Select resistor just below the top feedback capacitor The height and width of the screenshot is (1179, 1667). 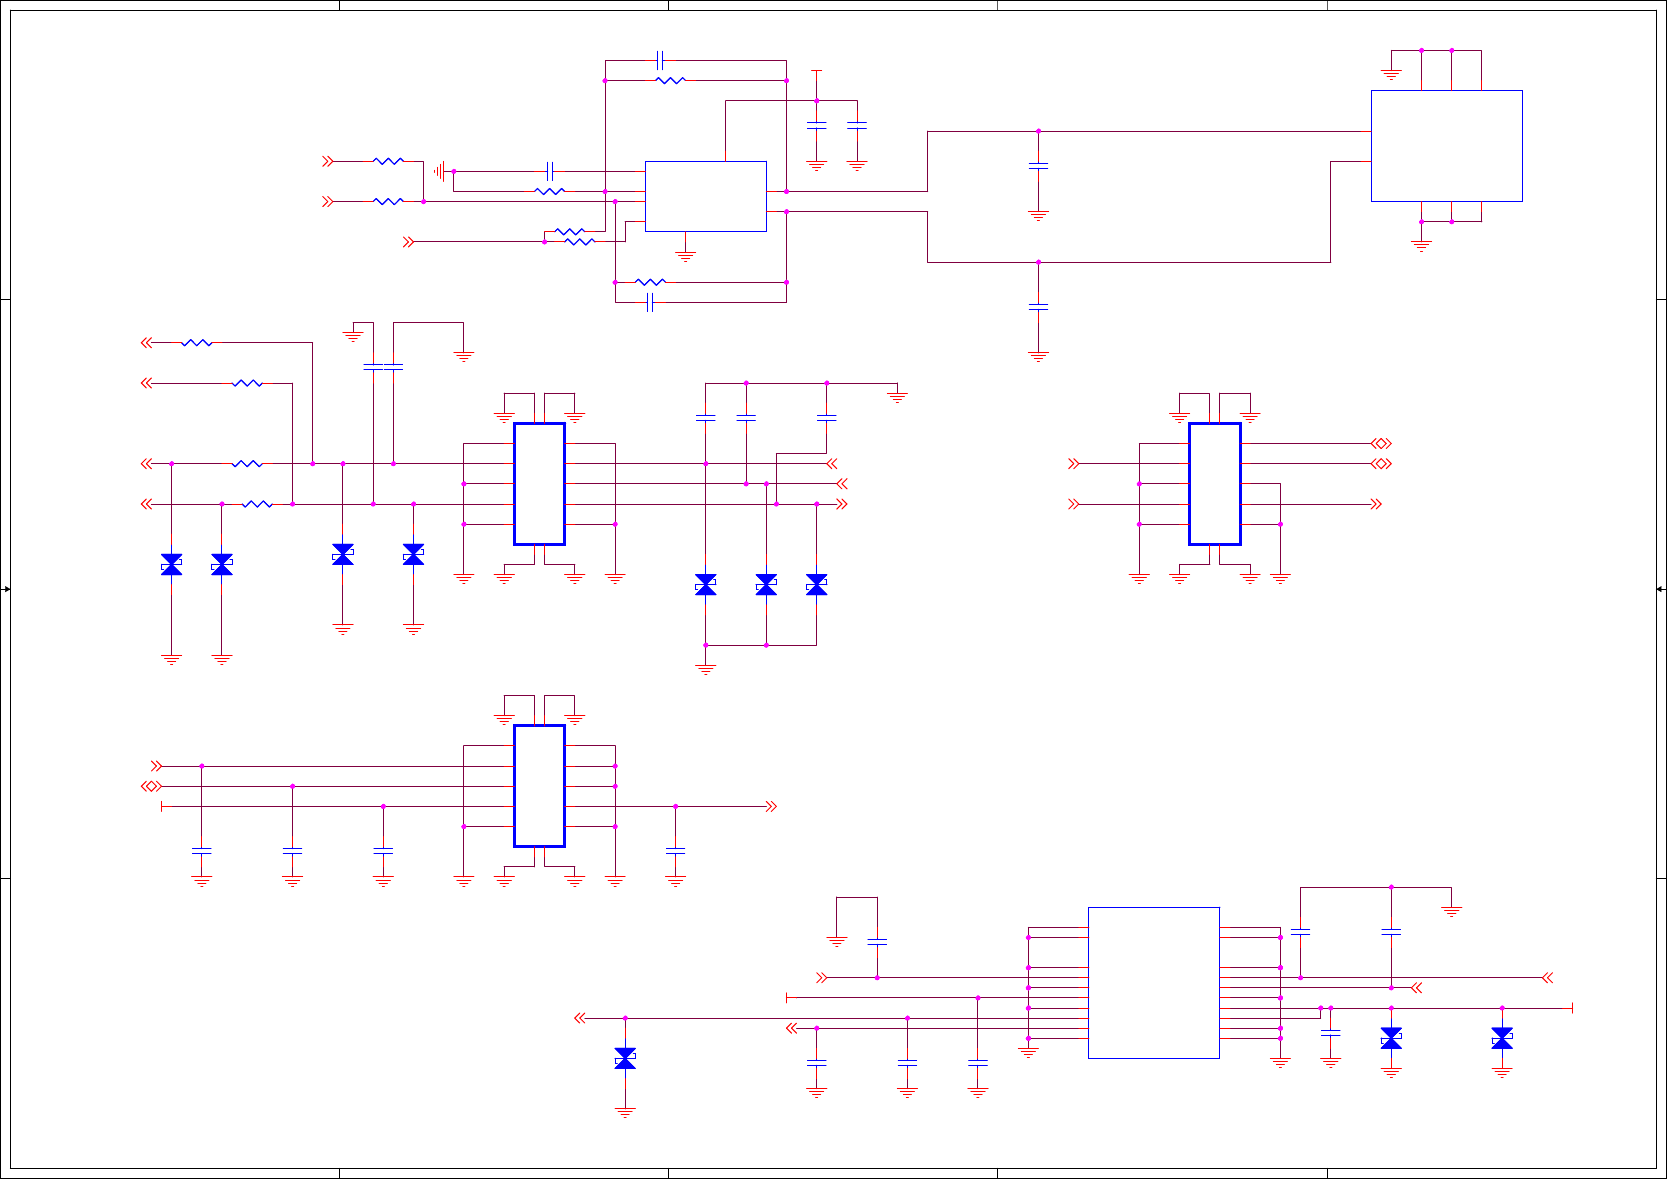pyautogui.click(x=670, y=80)
